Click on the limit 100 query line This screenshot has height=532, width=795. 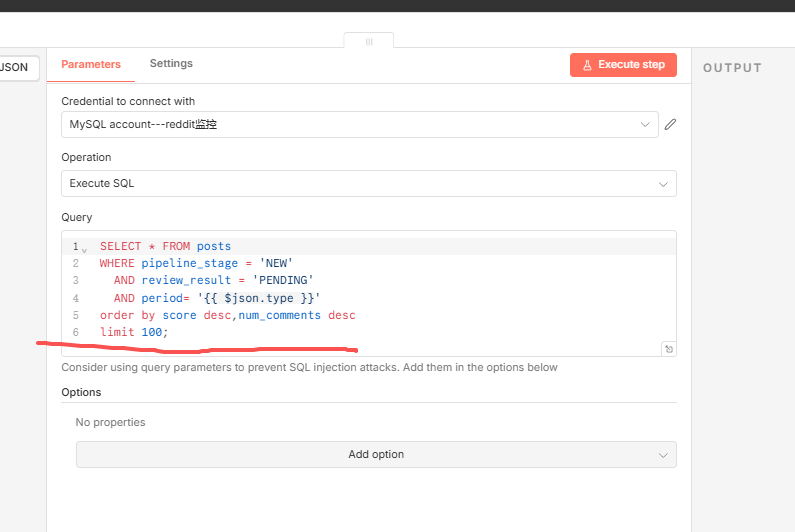[x=134, y=332]
